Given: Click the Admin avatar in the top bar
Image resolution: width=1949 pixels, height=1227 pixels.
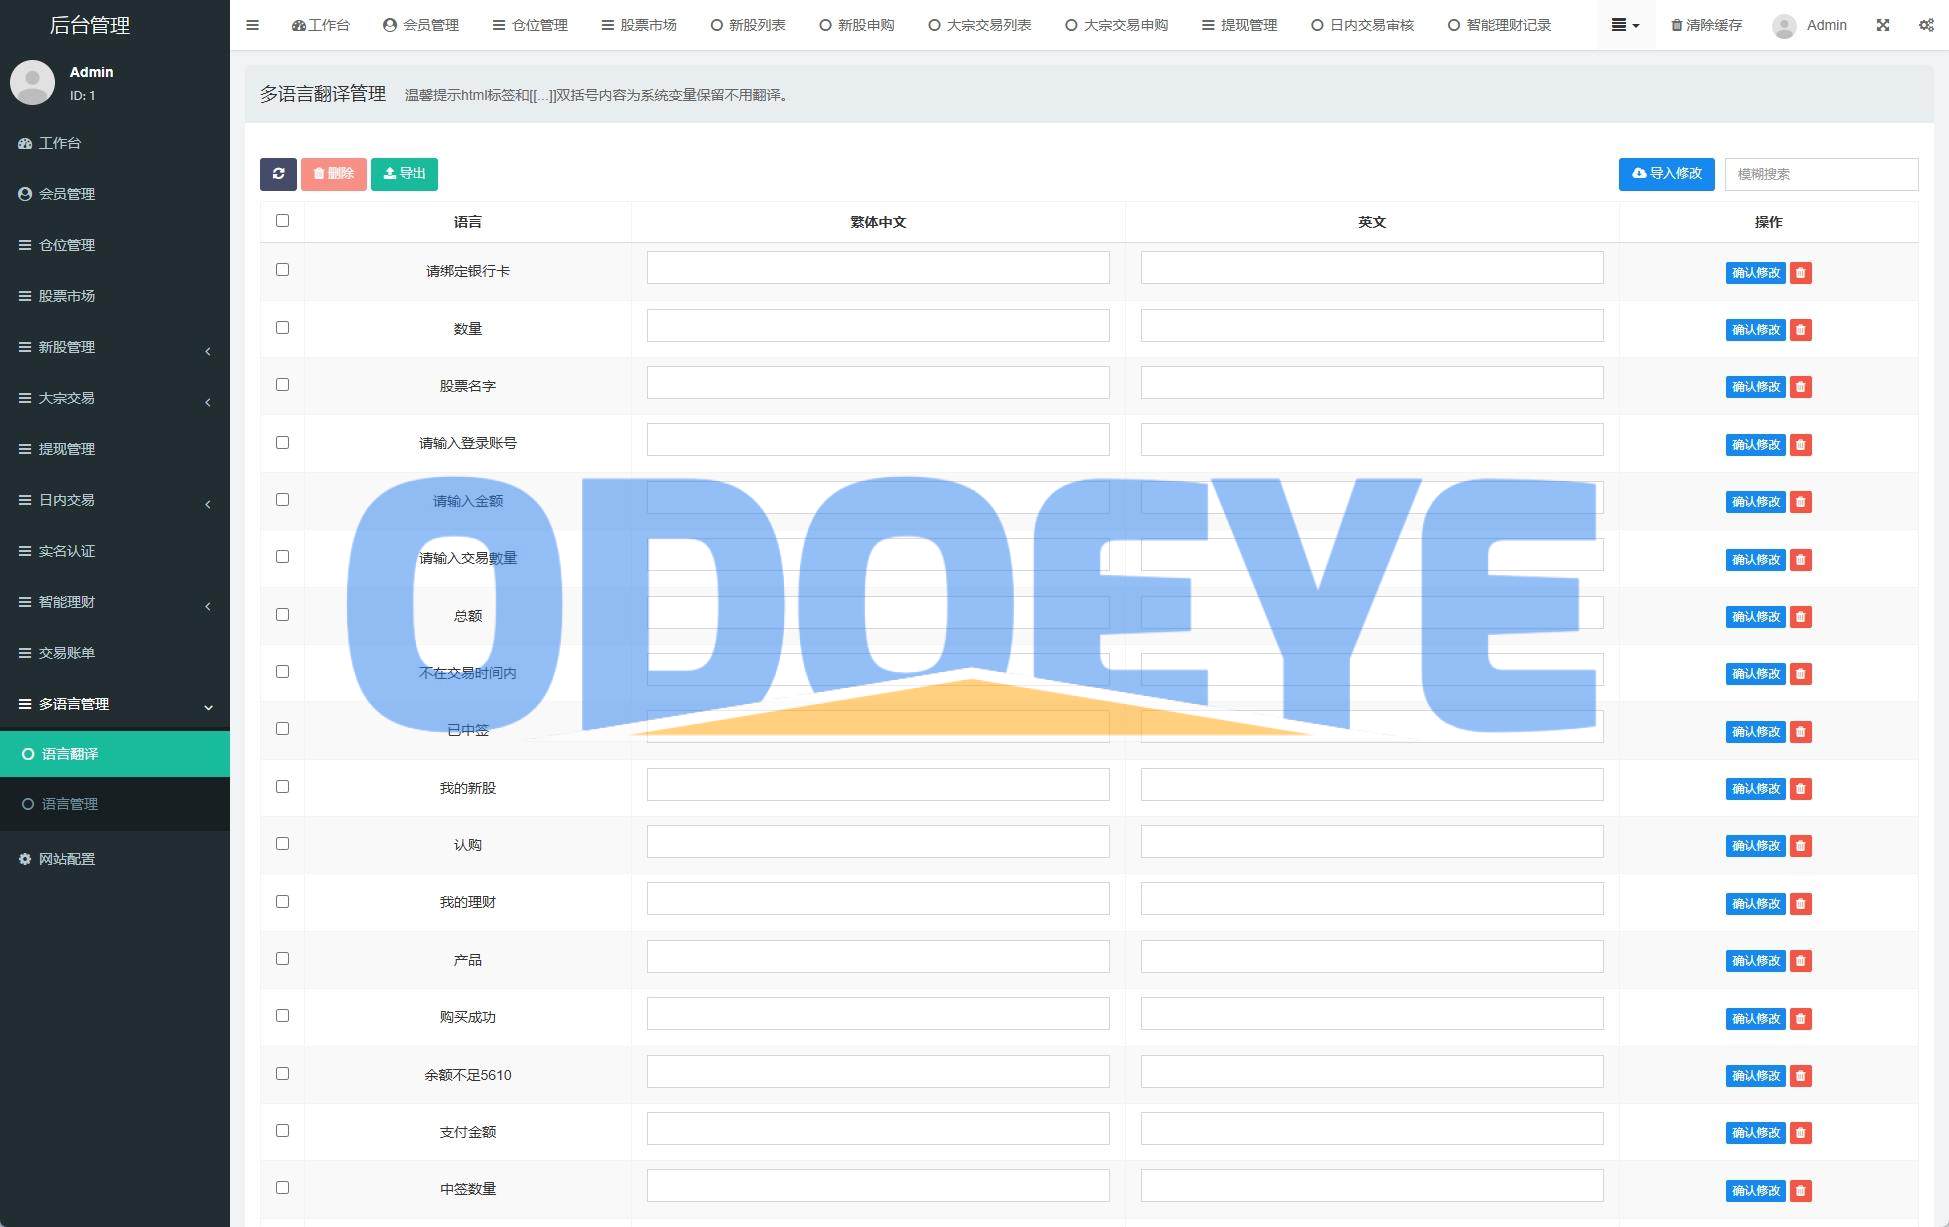Looking at the screenshot, I should [x=1784, y=26].
